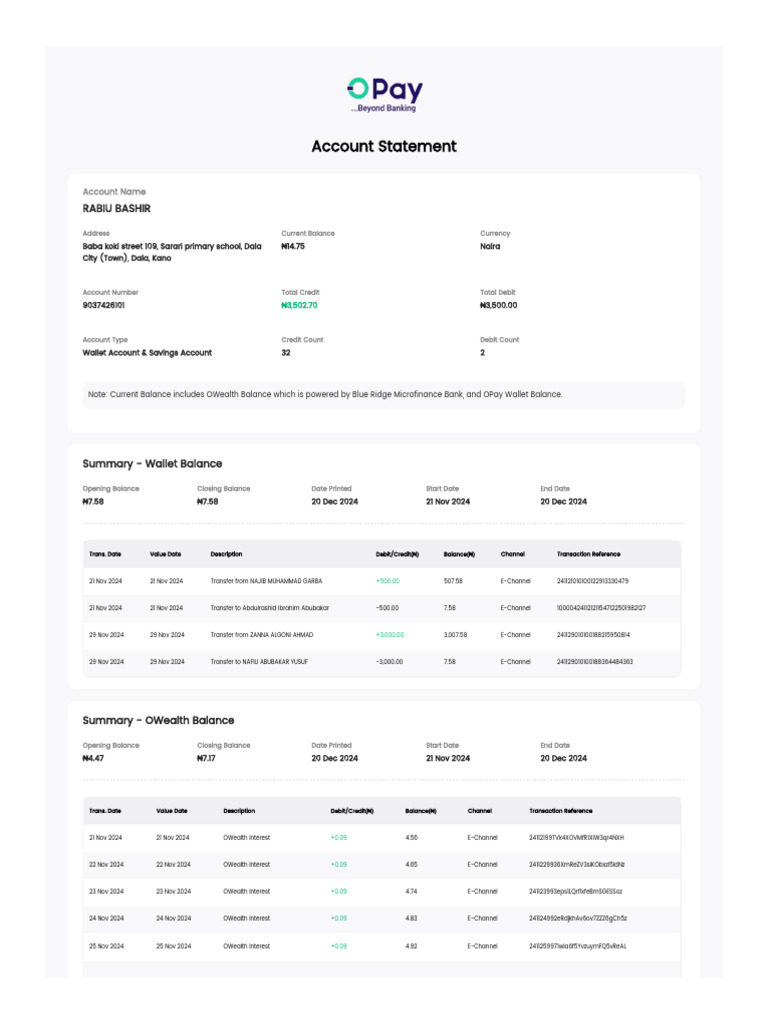Select the '-3,000.00' debit amount

coord(389,662)
